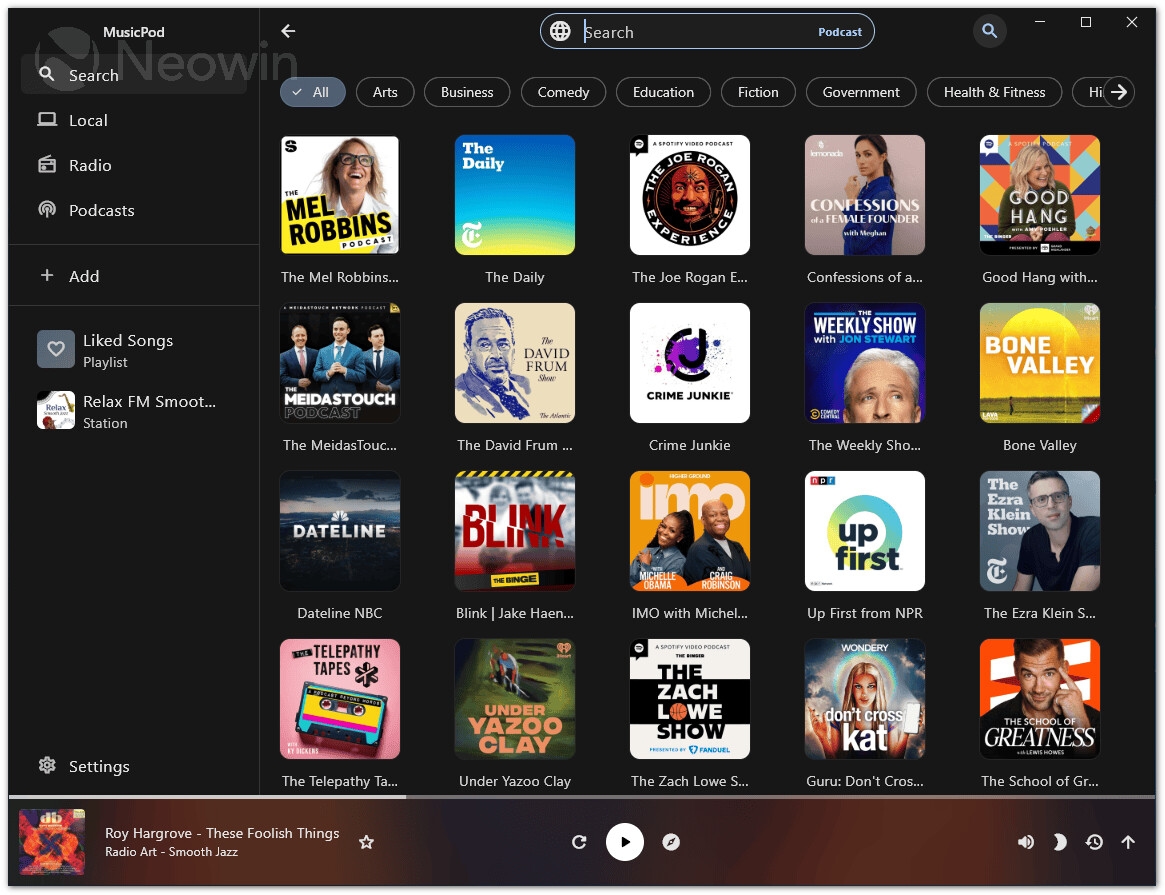Click the magnifier search button at top right
The width and height of the screenshot is (1165, 895).
coord(989,31)
